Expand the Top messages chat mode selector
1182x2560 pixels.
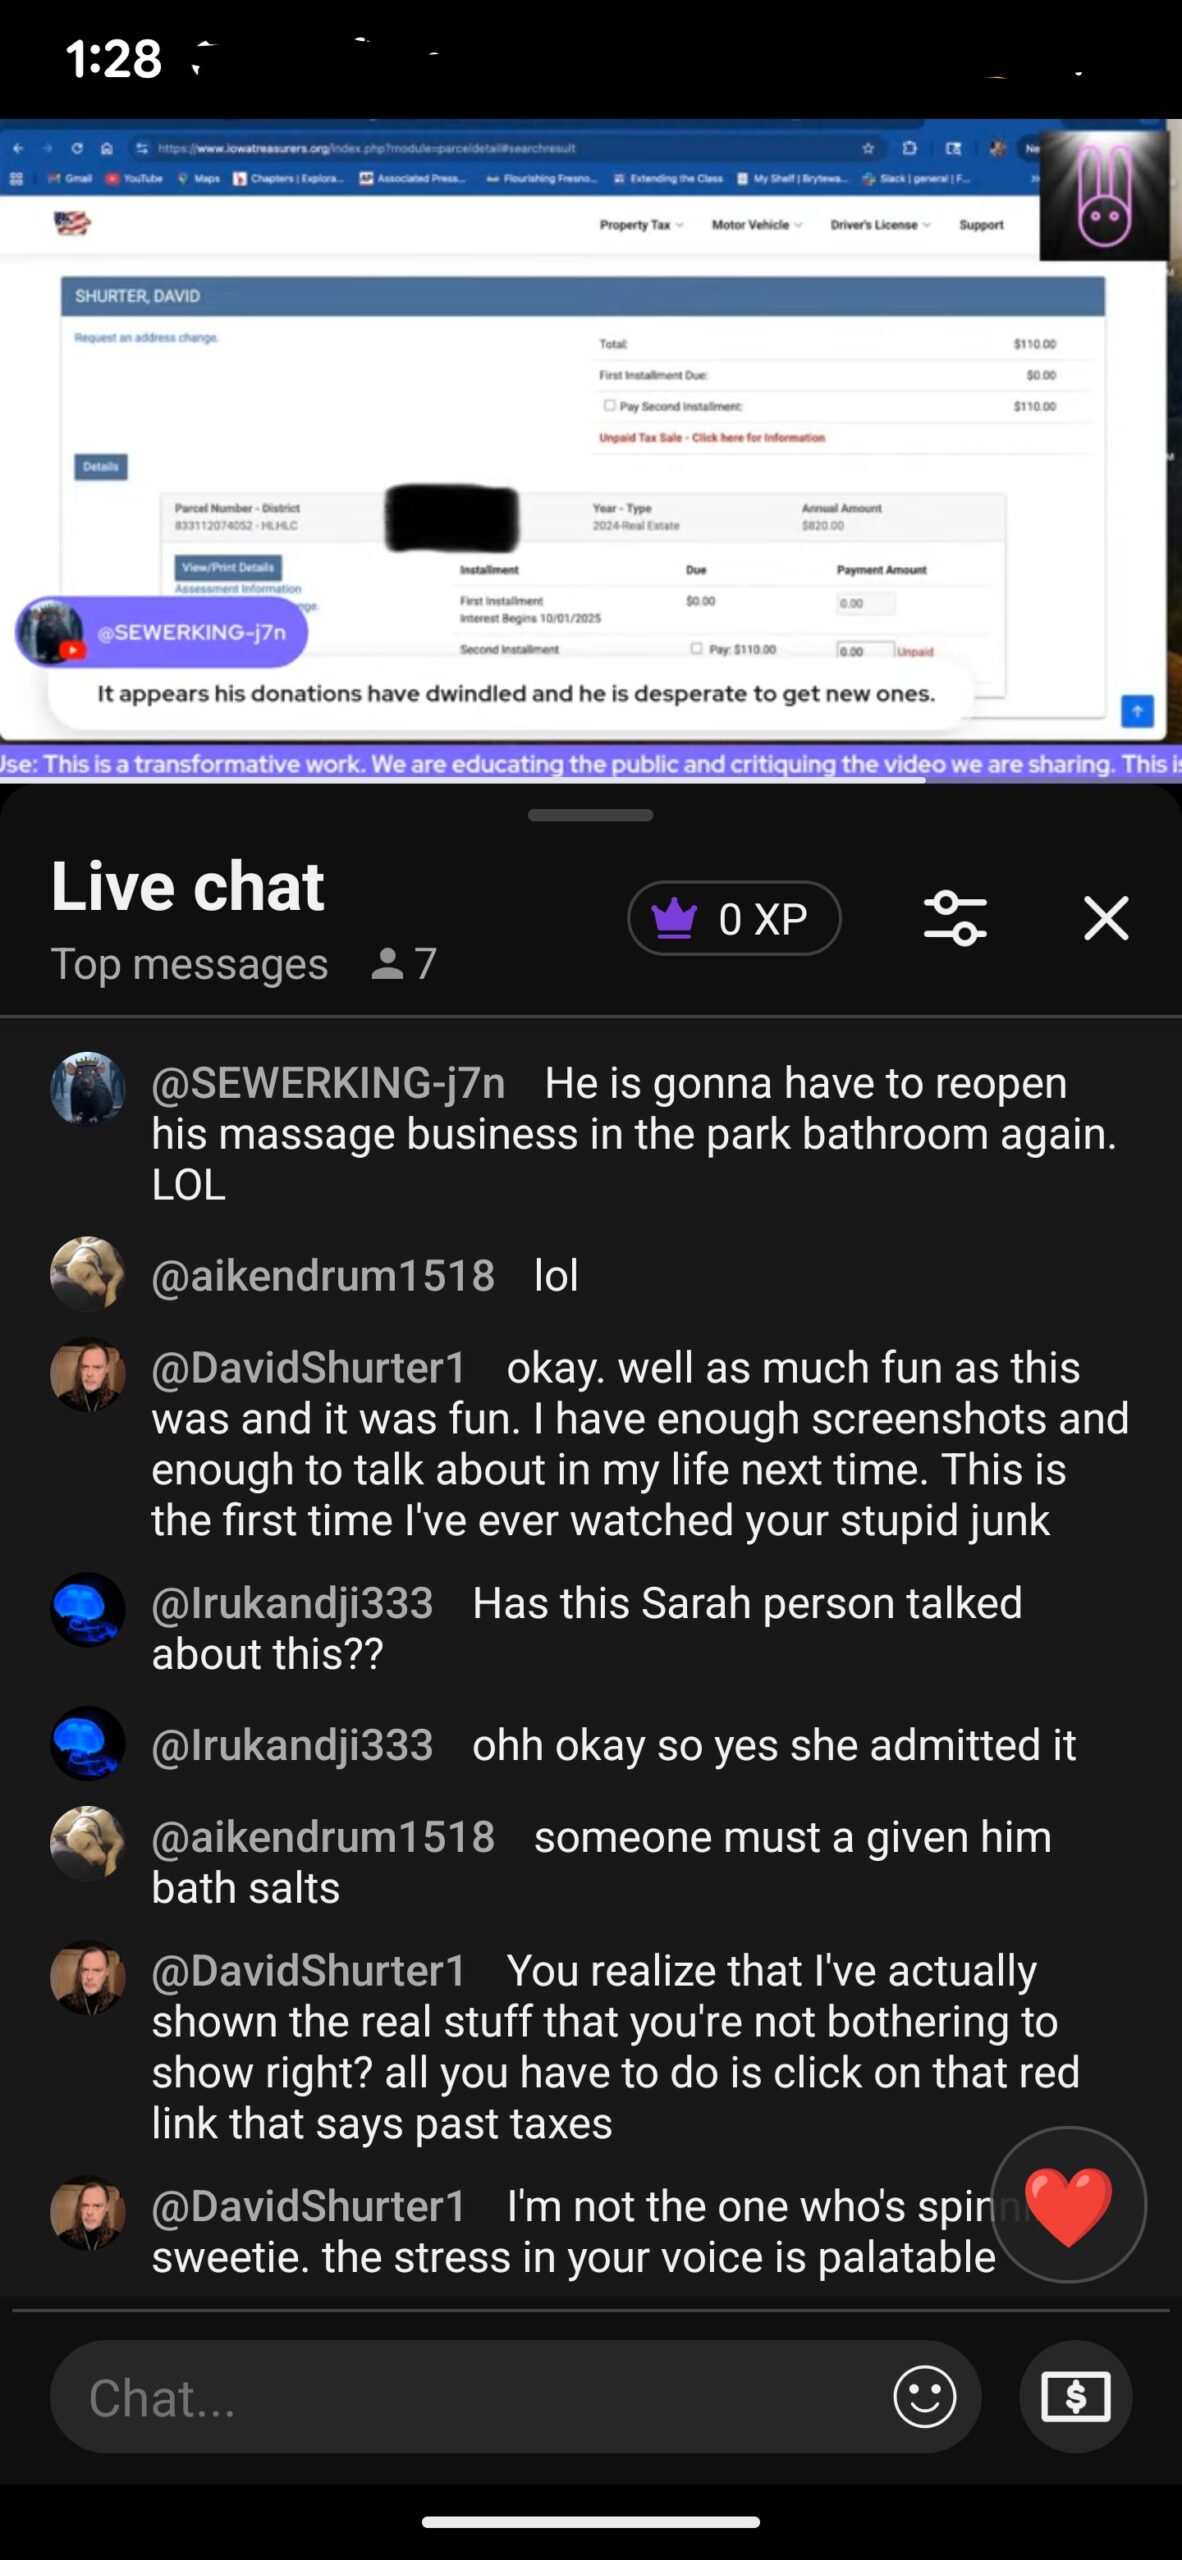pos(189,964)
